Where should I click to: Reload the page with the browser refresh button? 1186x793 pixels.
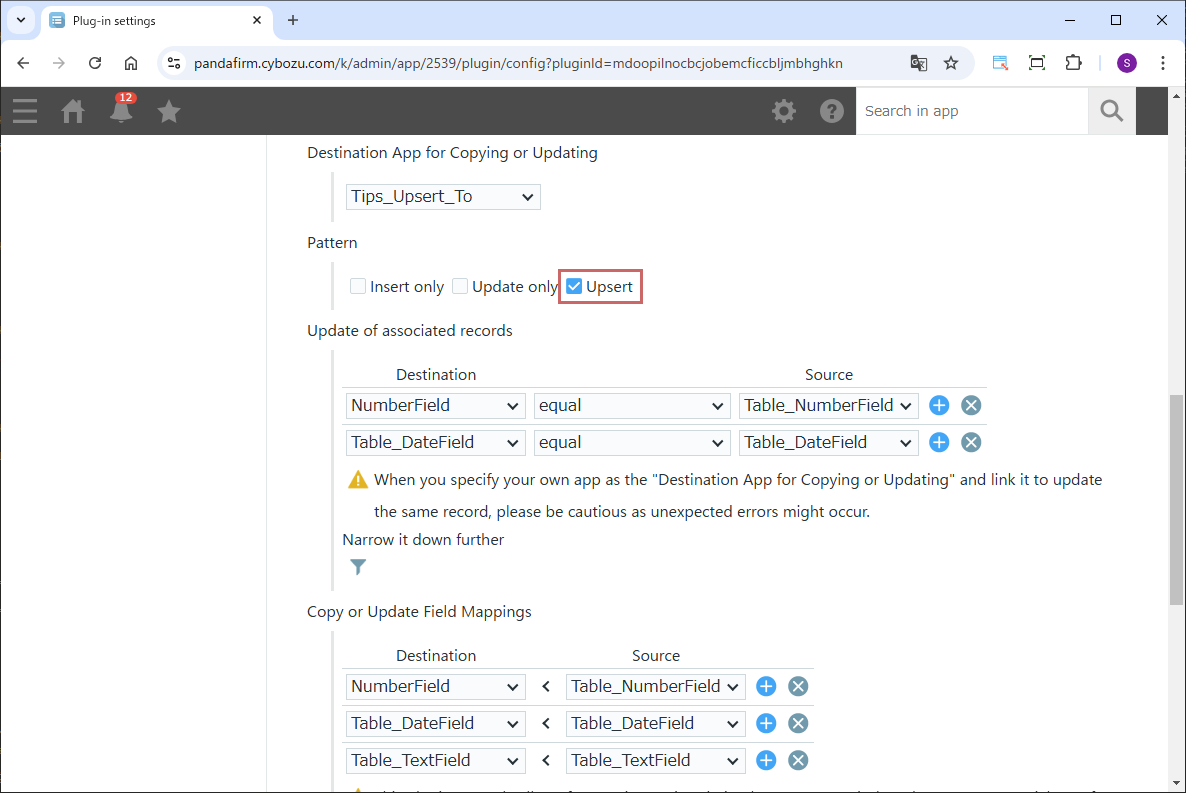point(95,63)
